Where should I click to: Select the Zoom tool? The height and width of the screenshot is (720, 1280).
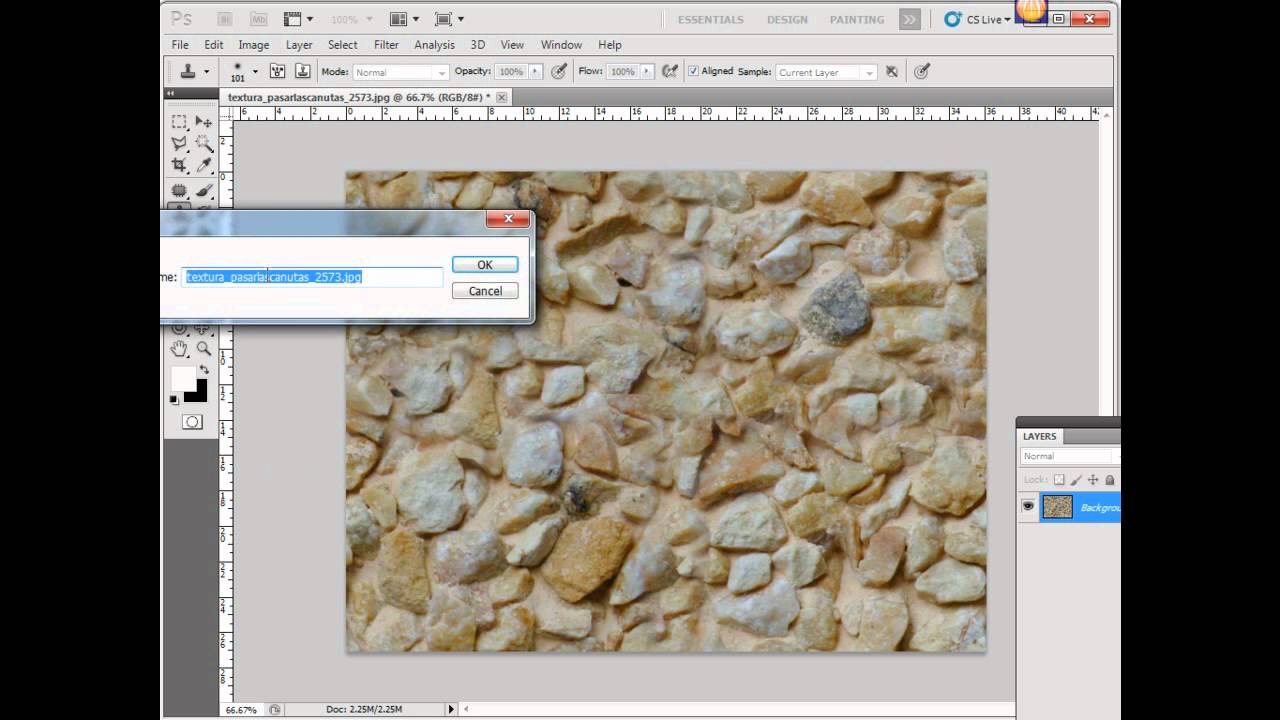pyautogui.click(x=204, y=348)
